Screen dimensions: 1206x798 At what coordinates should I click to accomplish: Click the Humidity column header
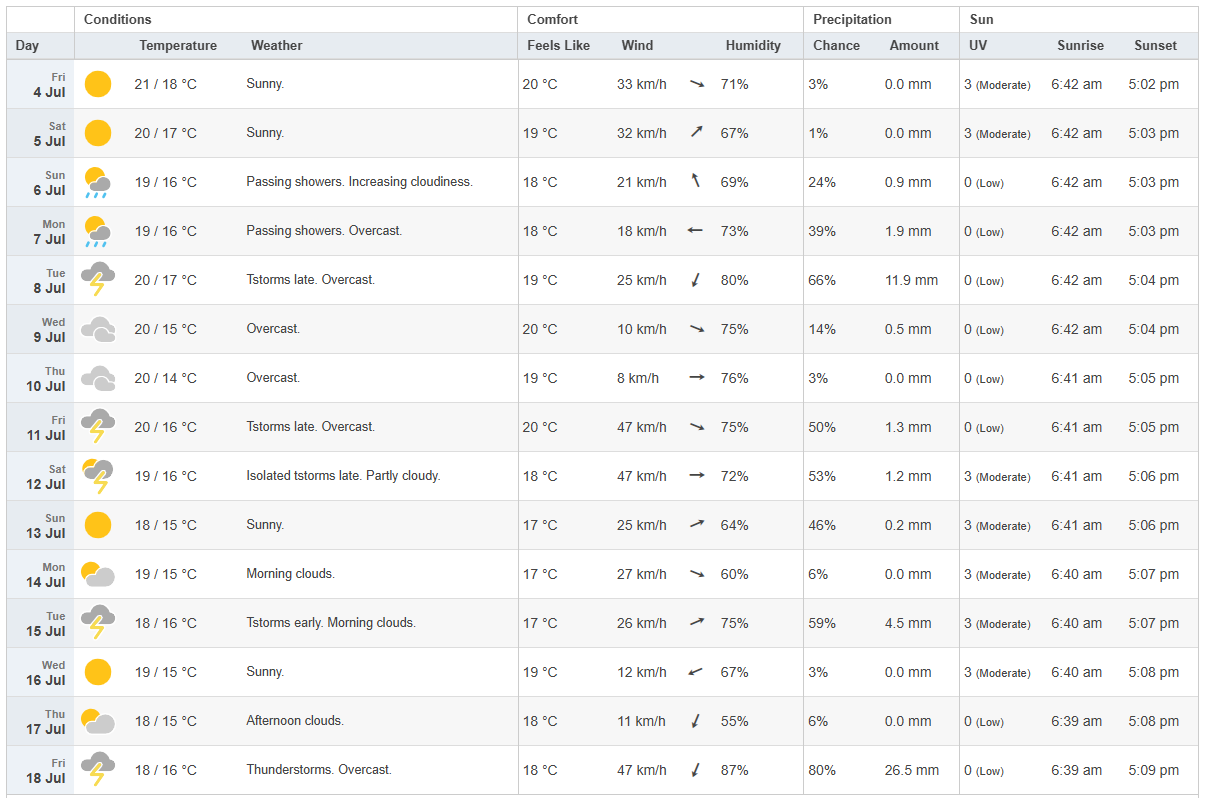click(x=753, y=46)
